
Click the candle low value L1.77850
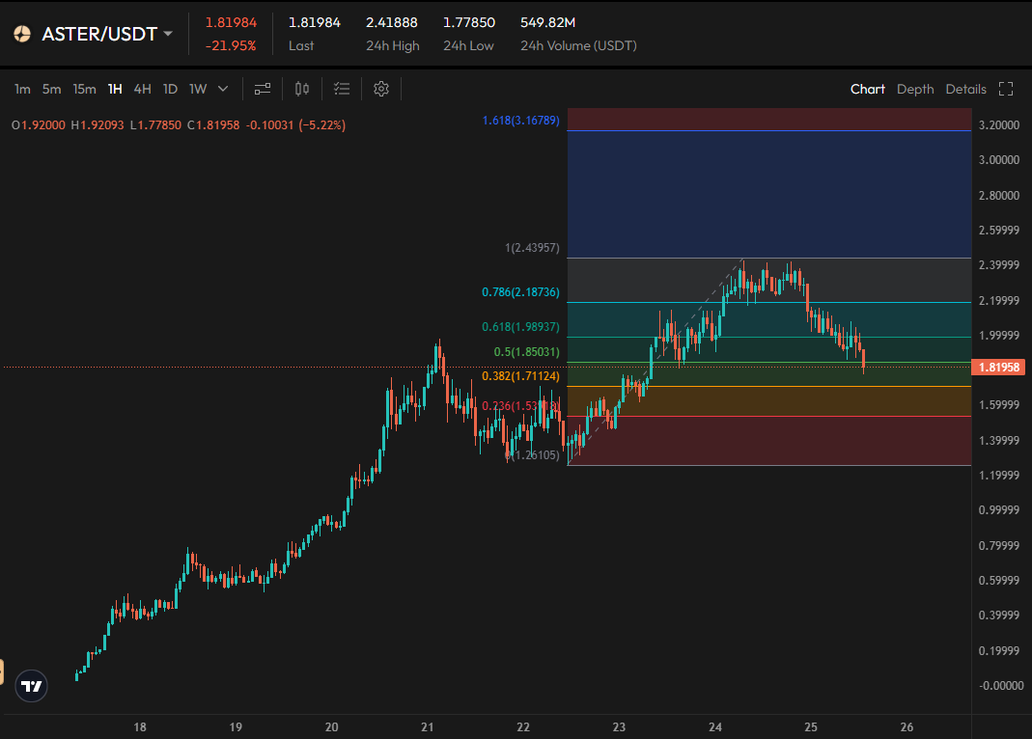155,125
